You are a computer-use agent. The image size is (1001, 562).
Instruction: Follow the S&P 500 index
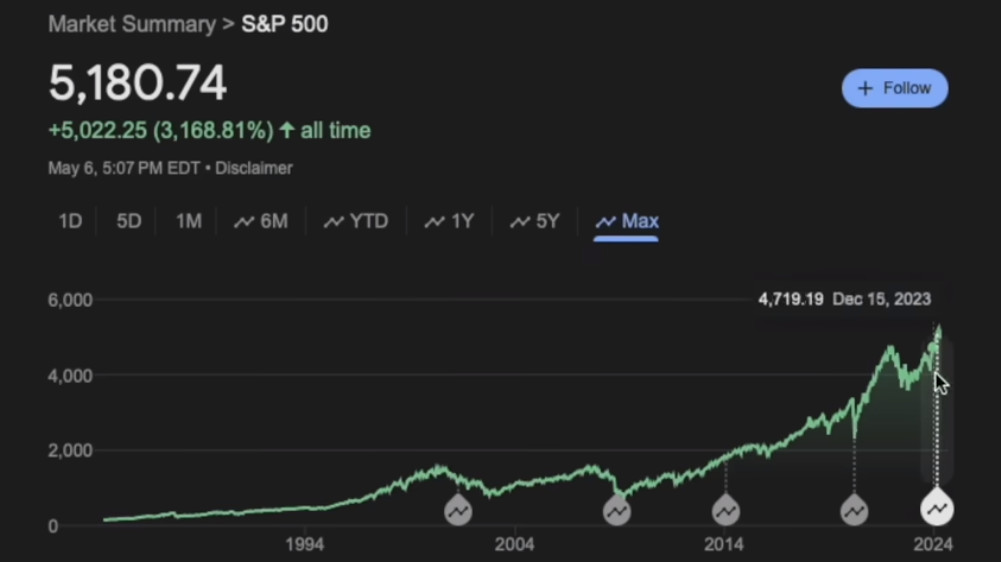point(895,88)
